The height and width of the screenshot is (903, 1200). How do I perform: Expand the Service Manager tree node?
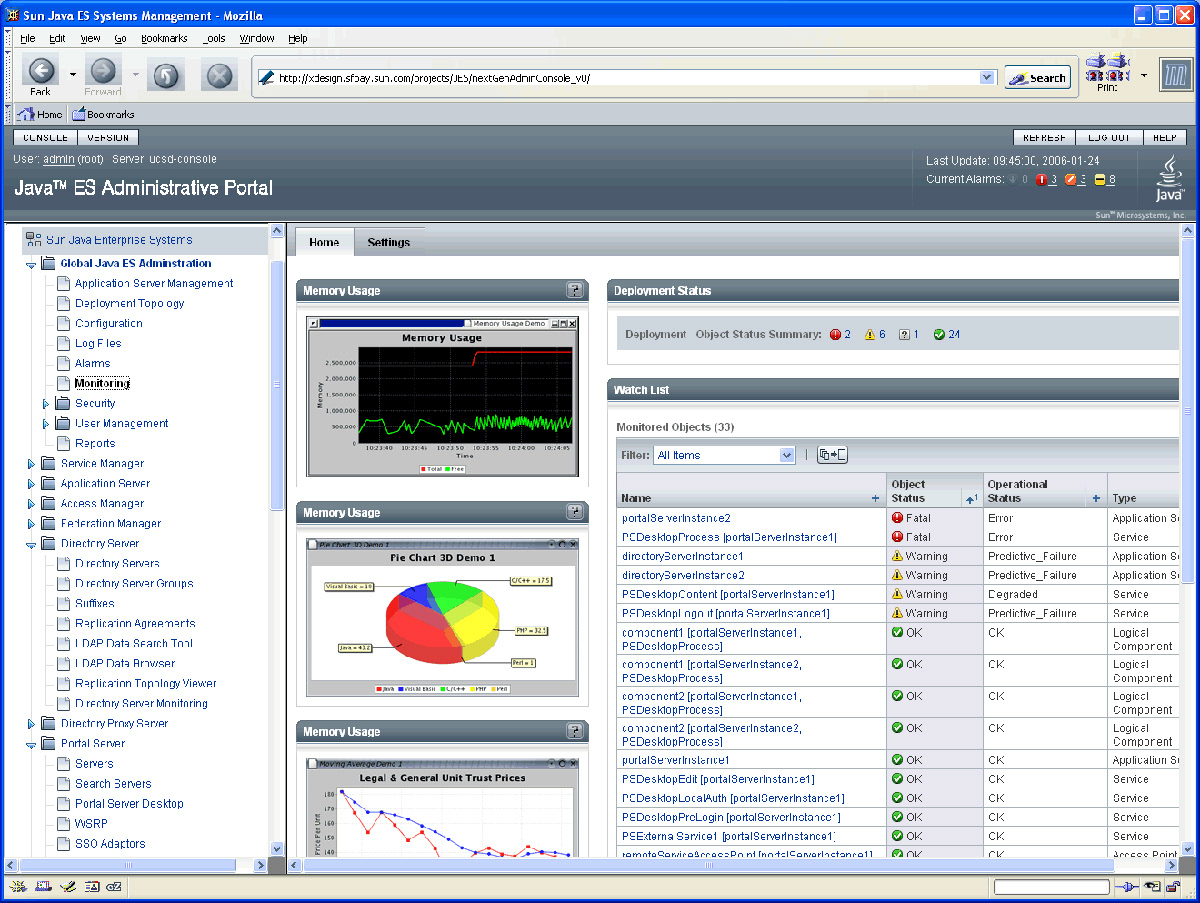[x=32, y=464]
